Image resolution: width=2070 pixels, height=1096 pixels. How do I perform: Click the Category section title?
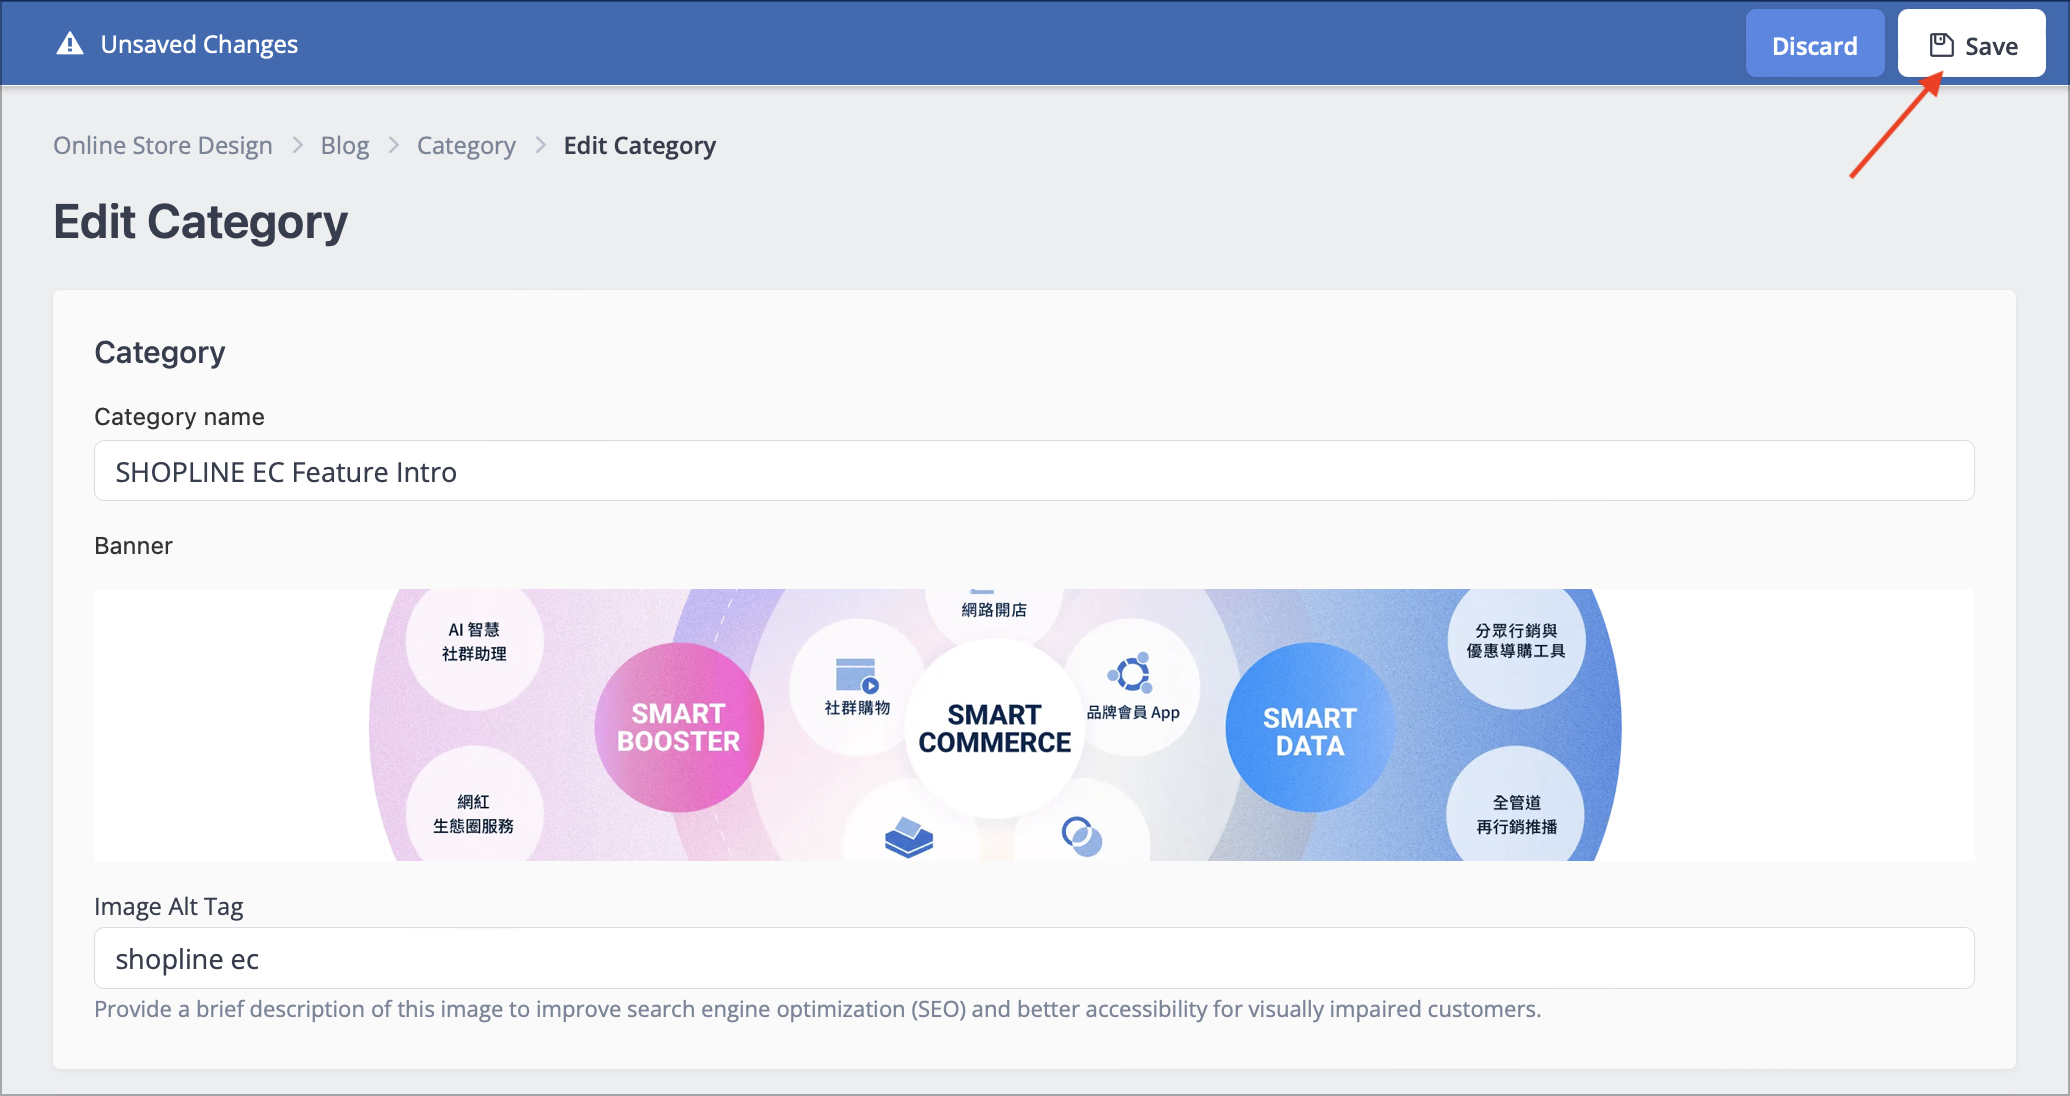[160, 352]
